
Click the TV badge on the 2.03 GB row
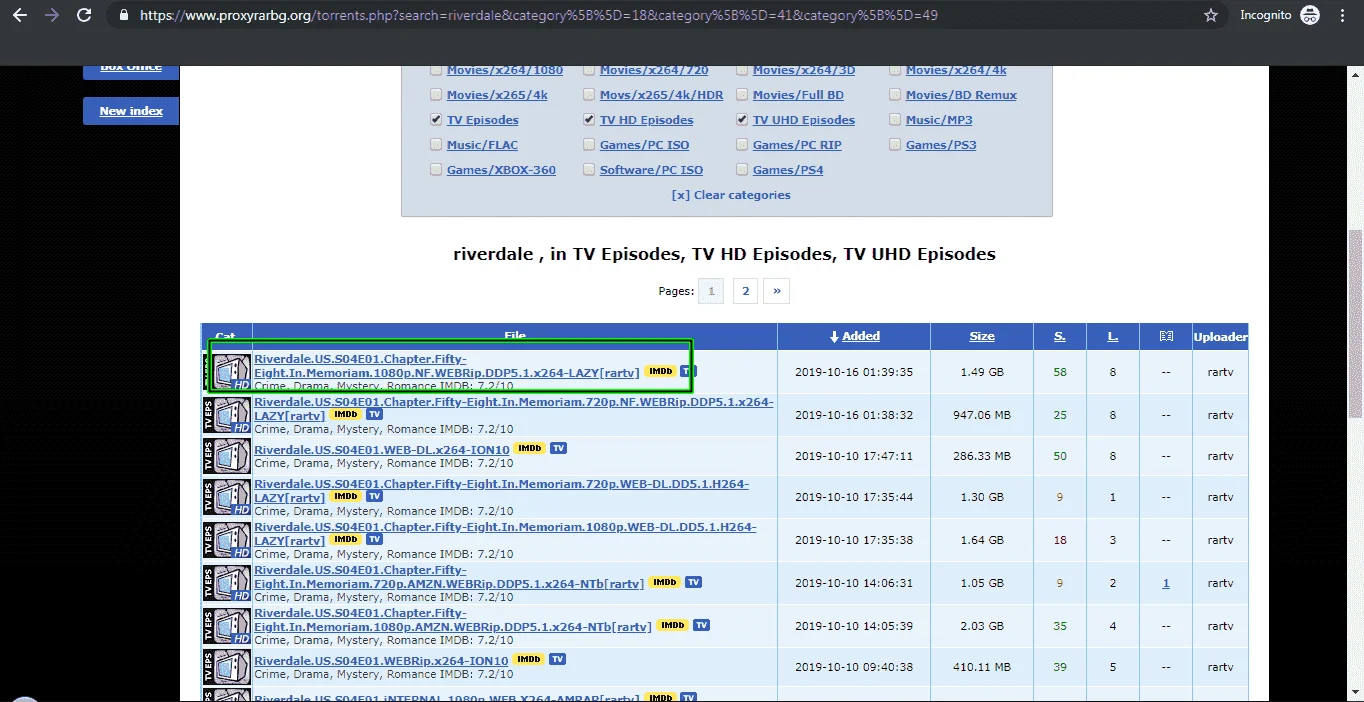click(701, 626)
